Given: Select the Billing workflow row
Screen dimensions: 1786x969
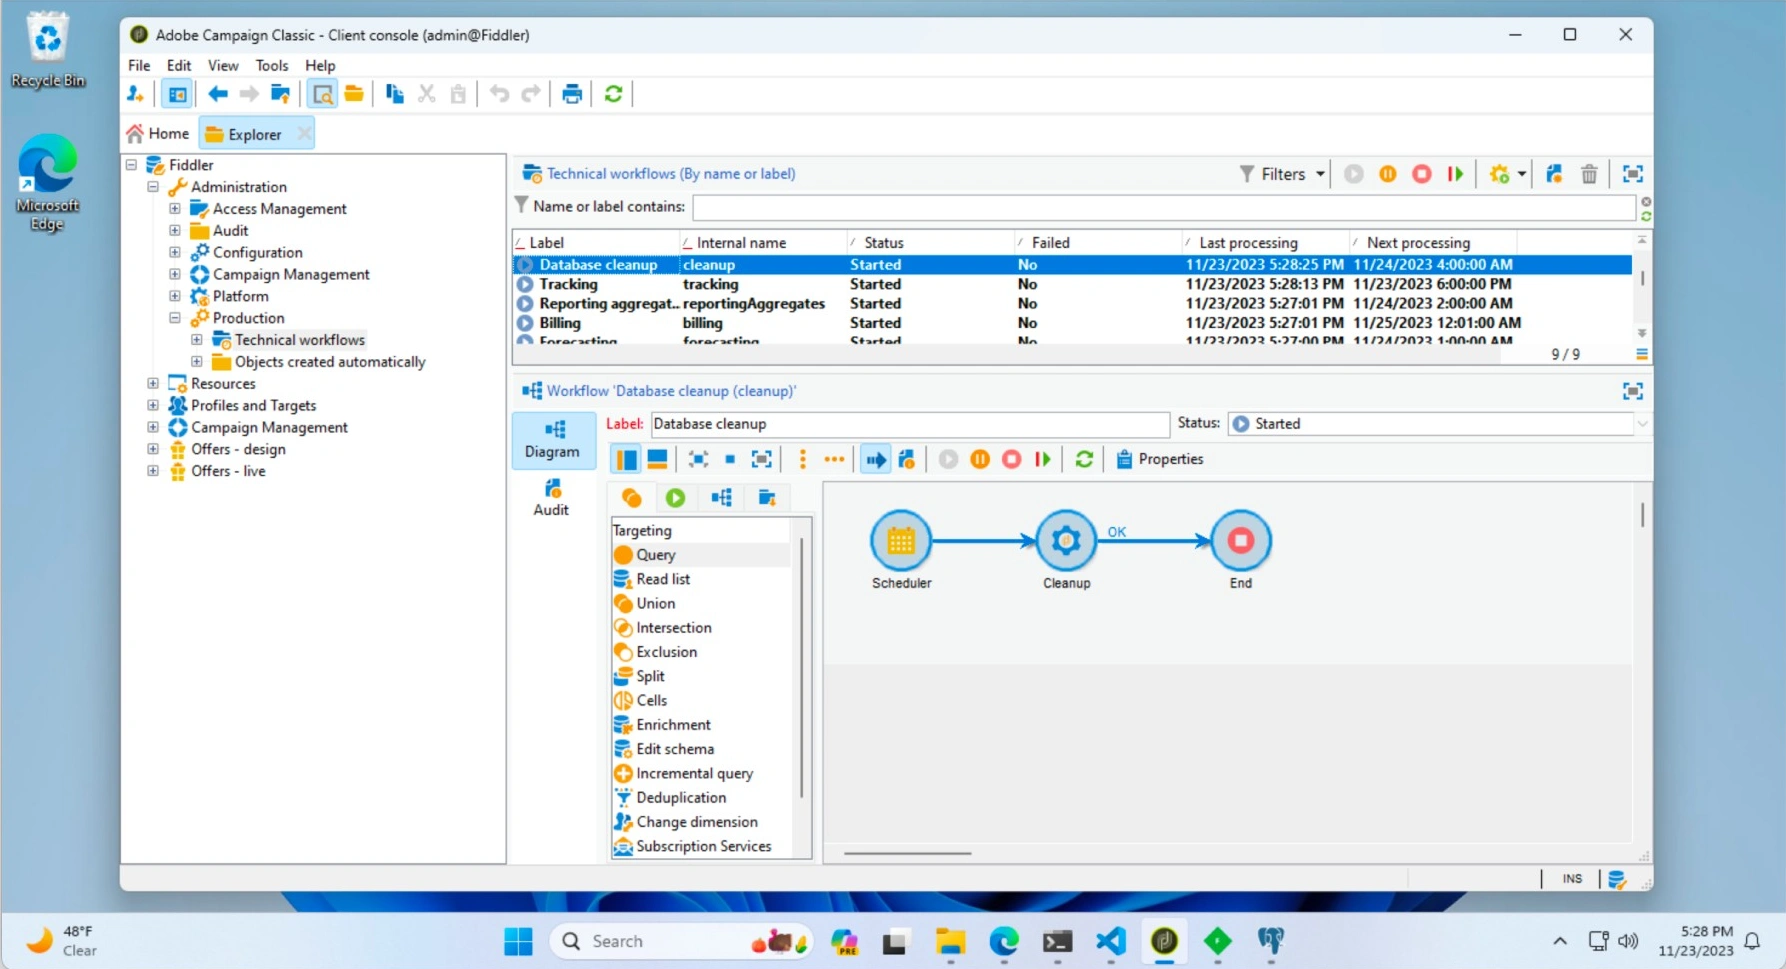Looking at the screenshot, I should click(1072, 323).
